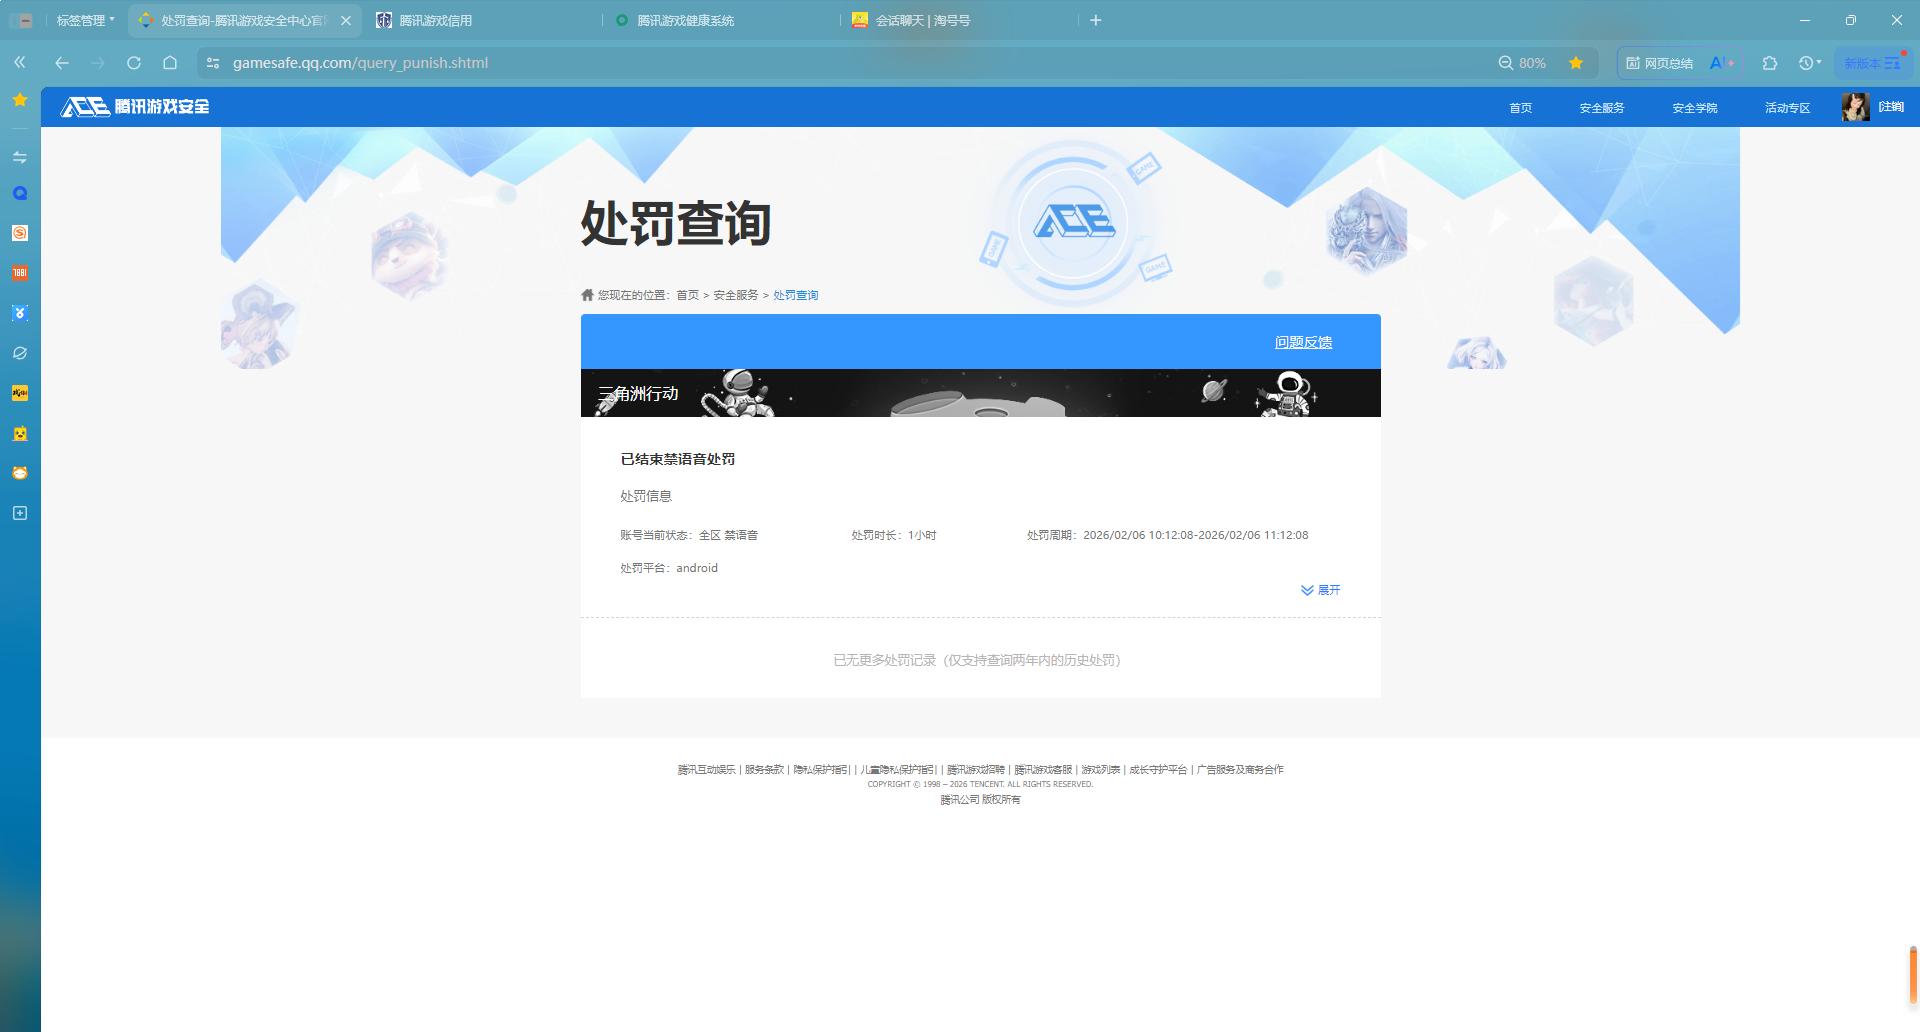Click the 三角洲行动 game banner
1920x1032 pixels.
[x=980, y=393]
